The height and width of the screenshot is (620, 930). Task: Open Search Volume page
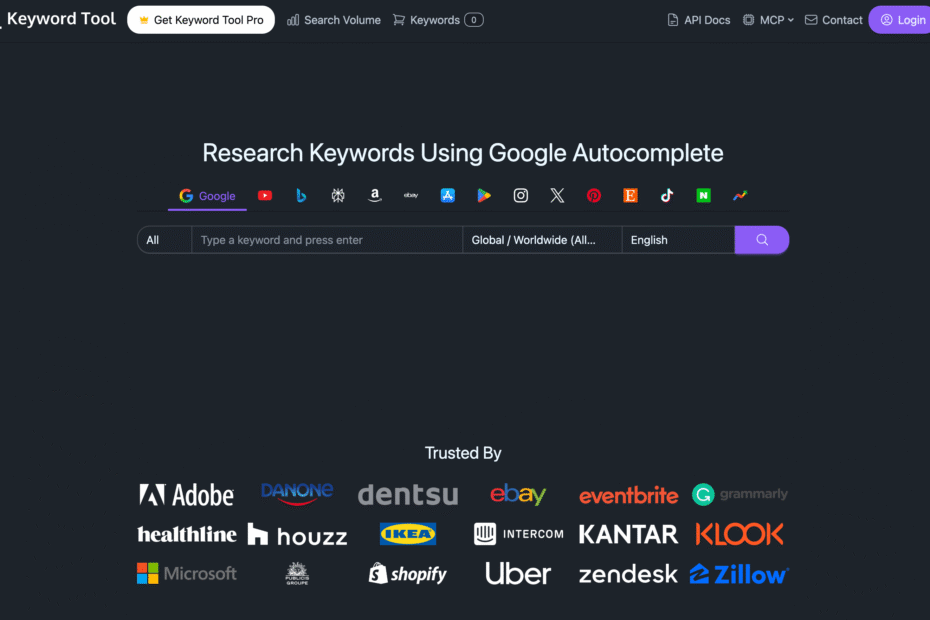pyautogui.click(x=334, y=20)
